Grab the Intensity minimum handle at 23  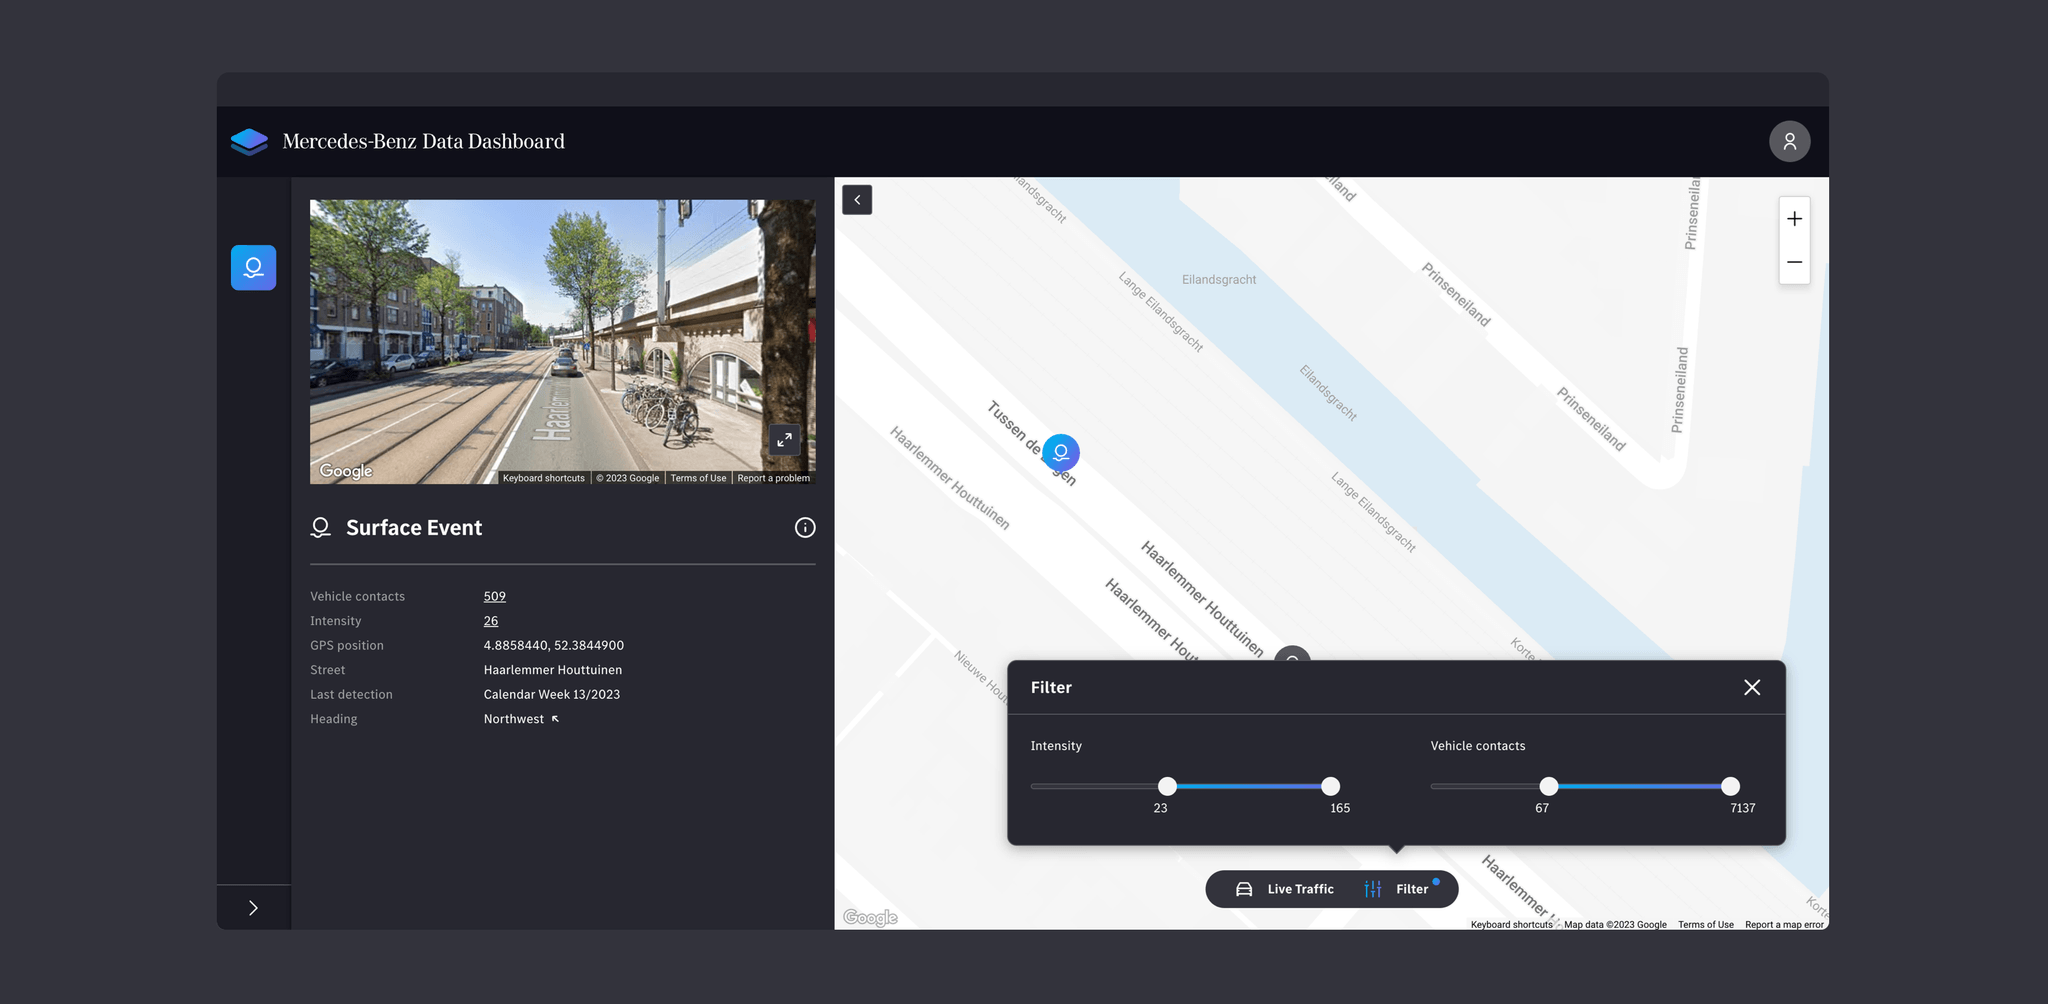pyautogui.click(x=1167, y=786)
